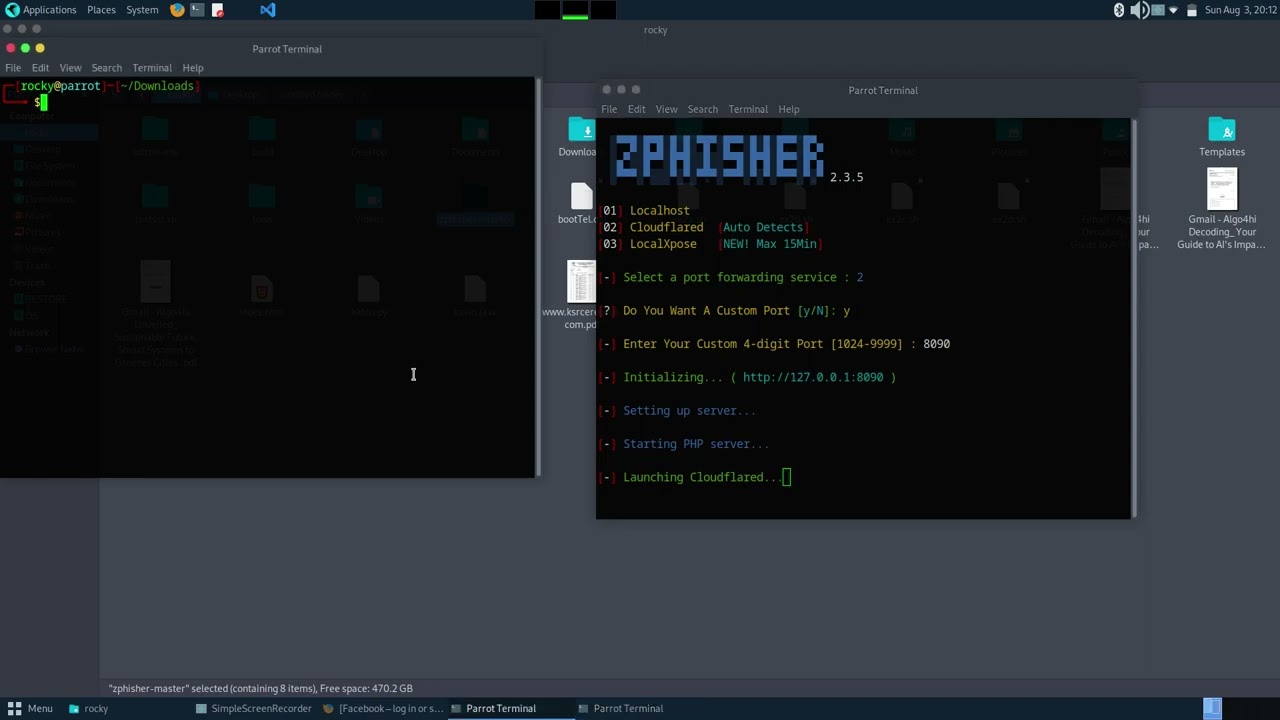Open Help menu in left terminal
Image resolution: width=1280 pixels, height=720 pixels.
(193, 68)
